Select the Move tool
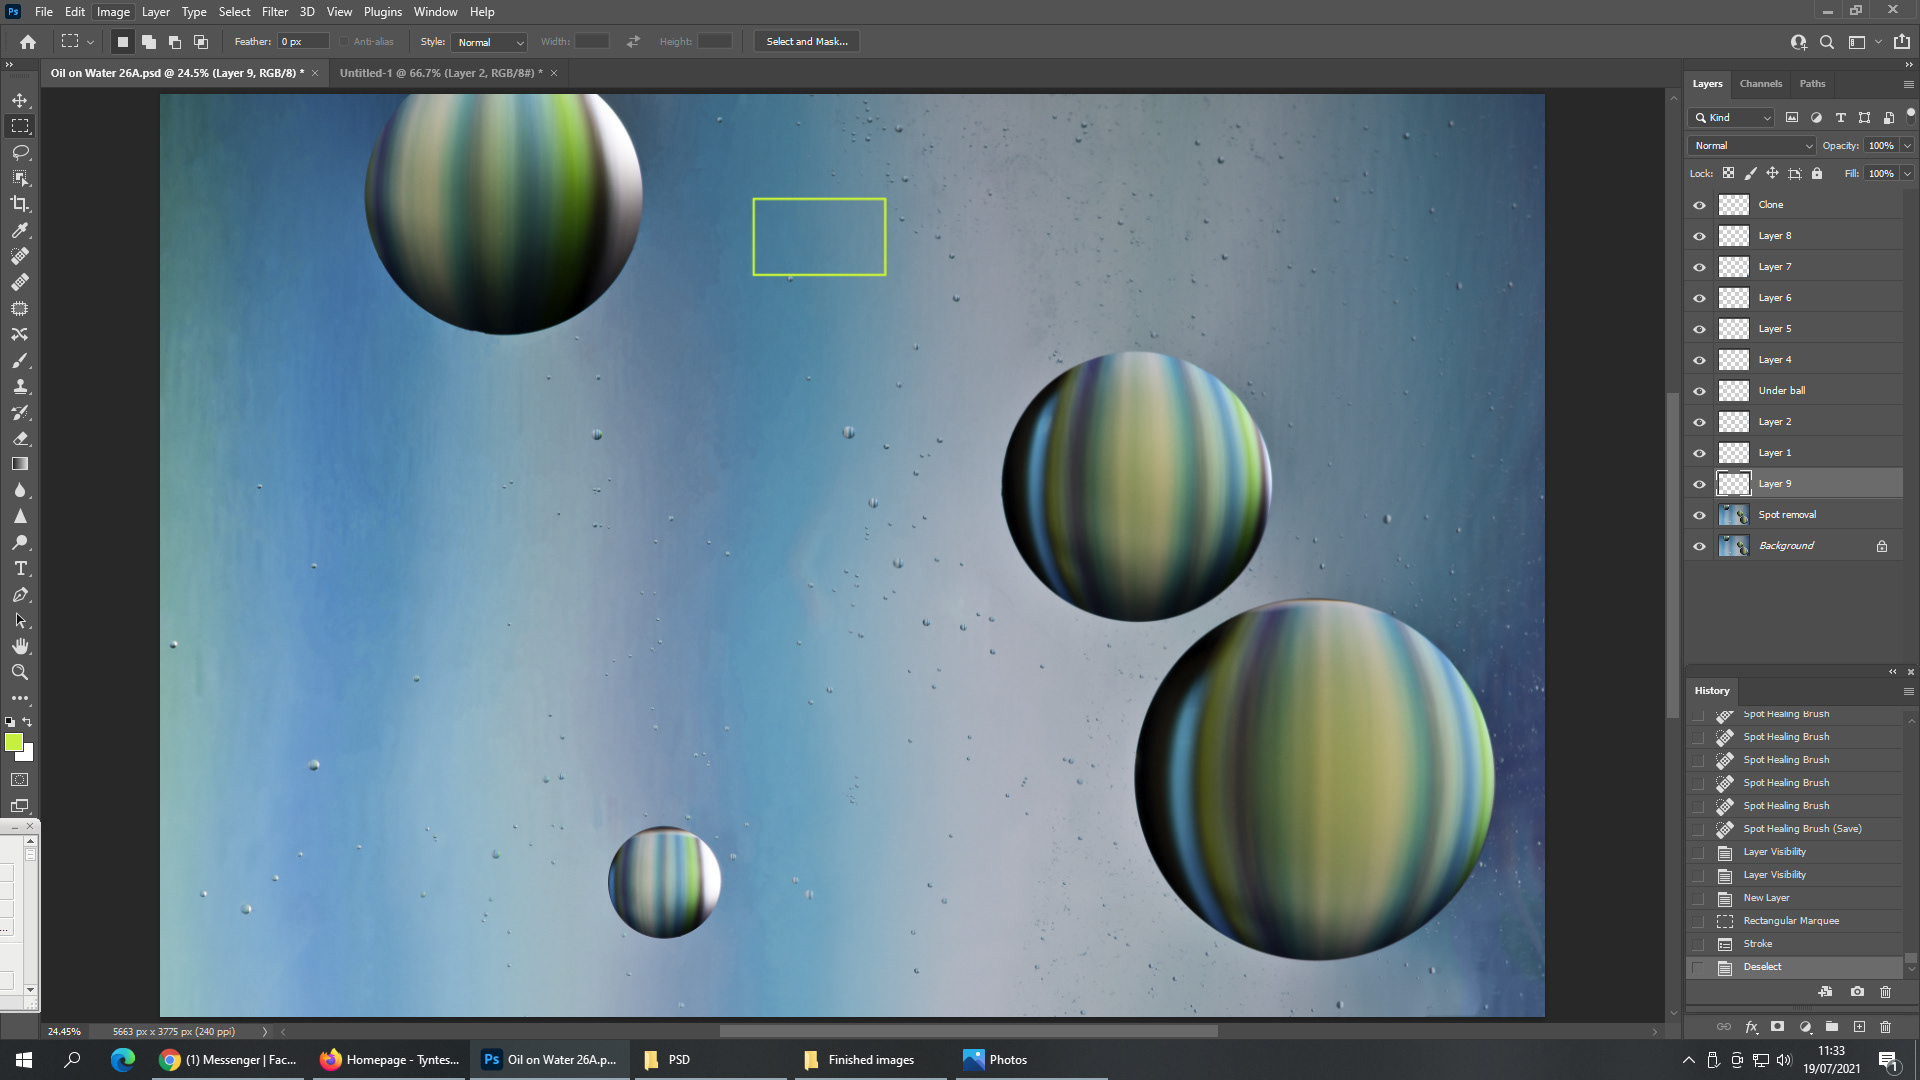Screen dimensions: 1920x1080 click(x=20, y=100)
